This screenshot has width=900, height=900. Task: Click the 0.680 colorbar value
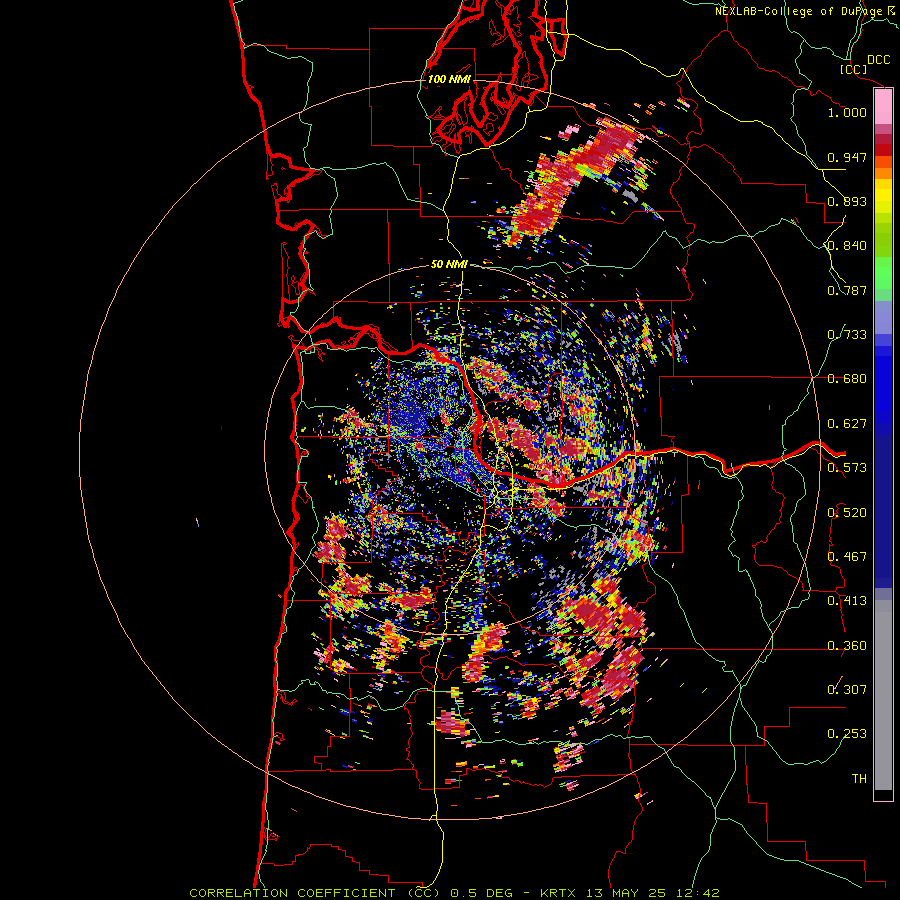click(x=847, y=379)
